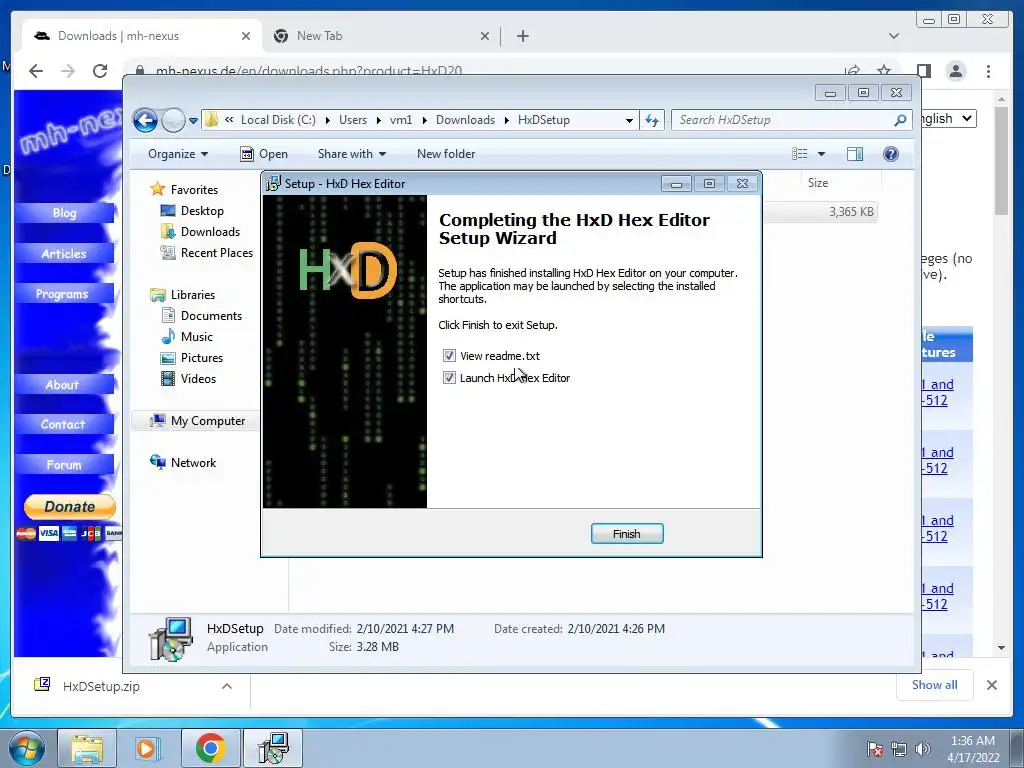Open the Chrome profile avatar icon

pyautogui.click(x=956, y=71)
